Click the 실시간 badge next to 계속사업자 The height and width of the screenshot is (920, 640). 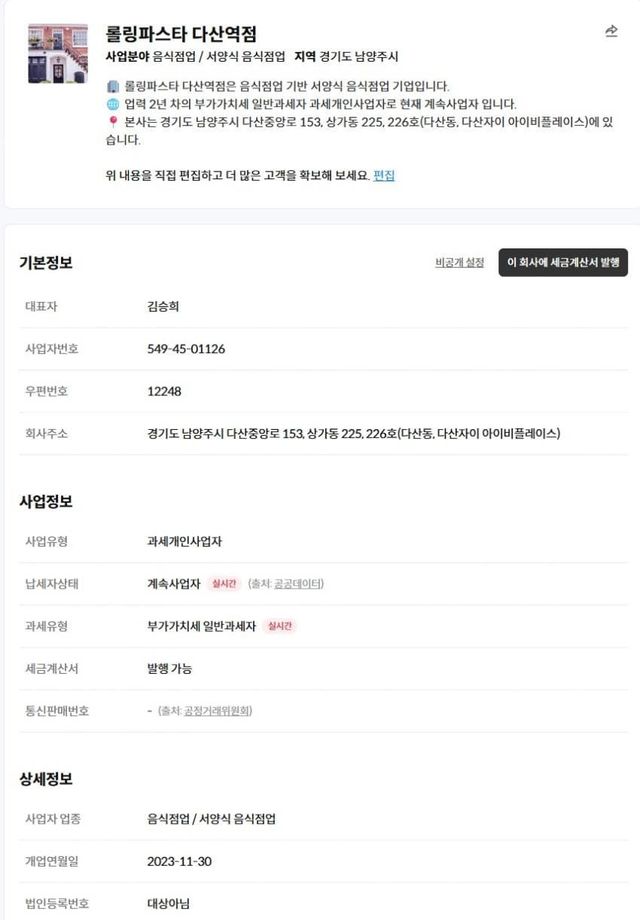point(224,584)
